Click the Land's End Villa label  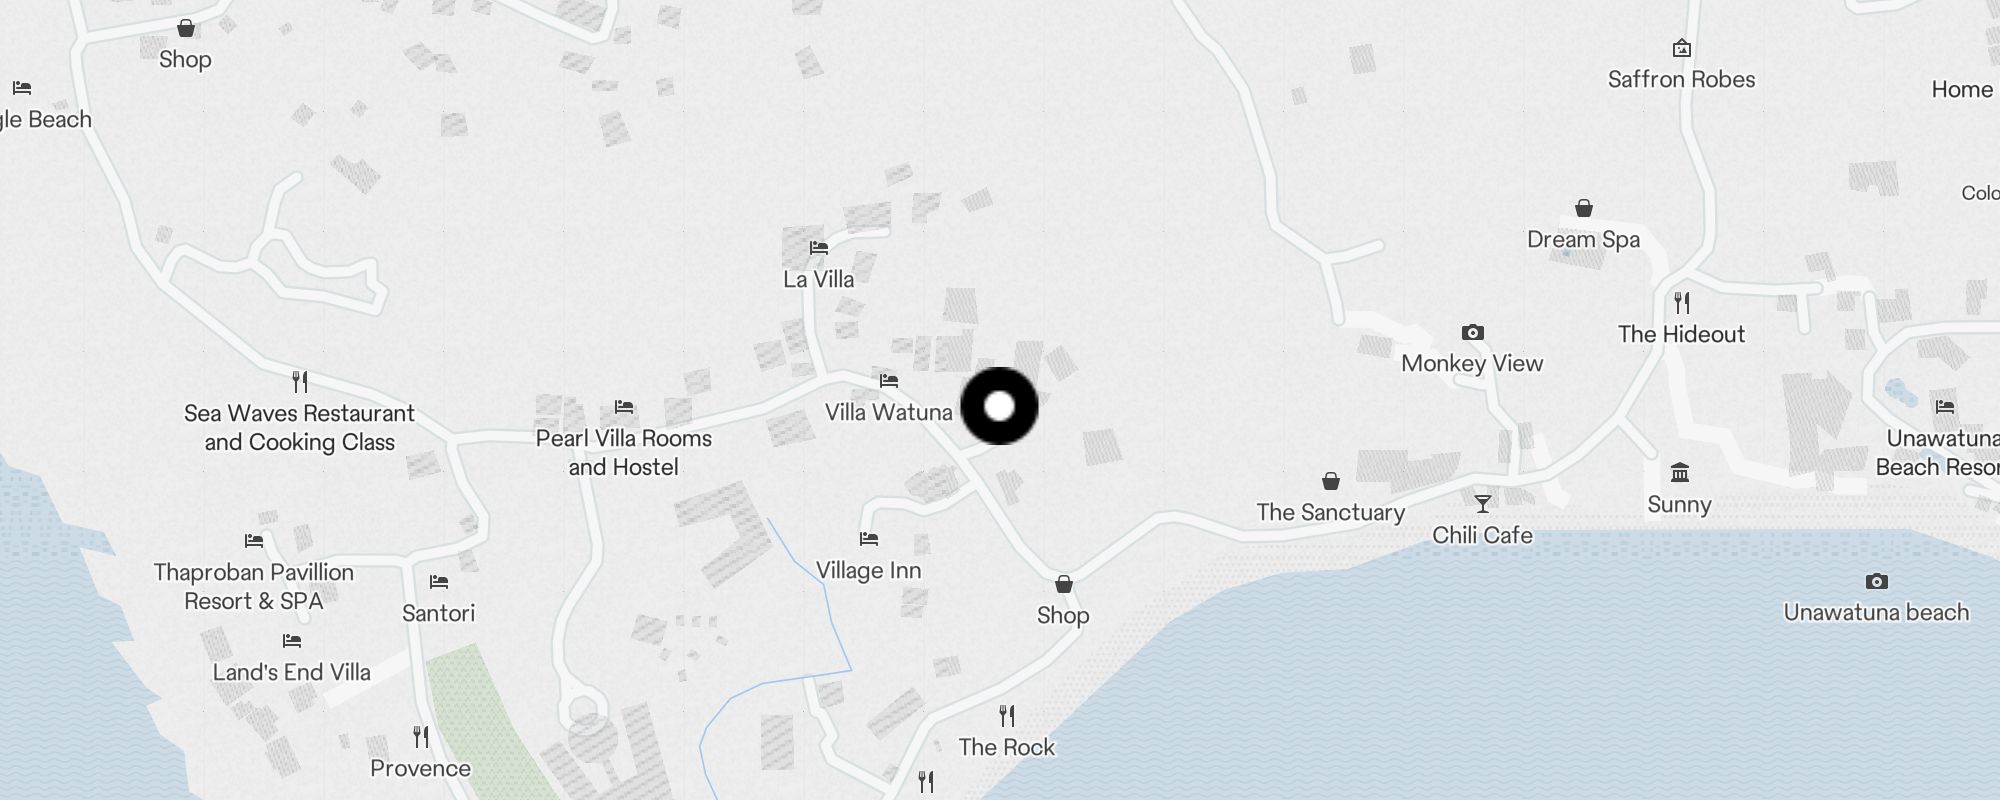(x=291, y=672)
